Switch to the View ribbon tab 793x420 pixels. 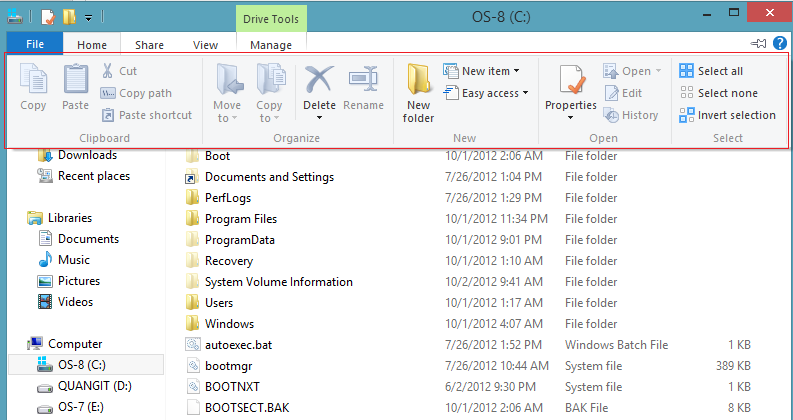(205, 45)
